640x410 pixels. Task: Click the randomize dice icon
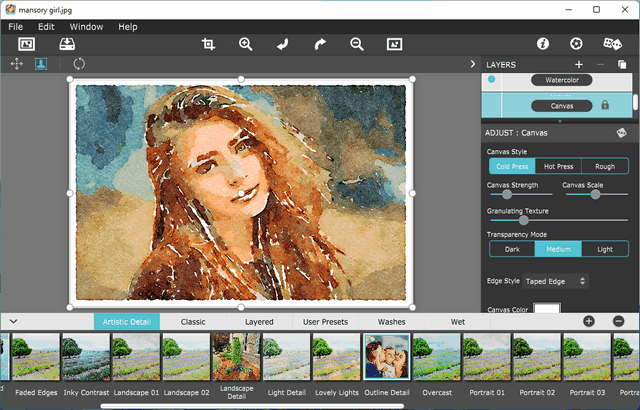click(x=612, y=44)
